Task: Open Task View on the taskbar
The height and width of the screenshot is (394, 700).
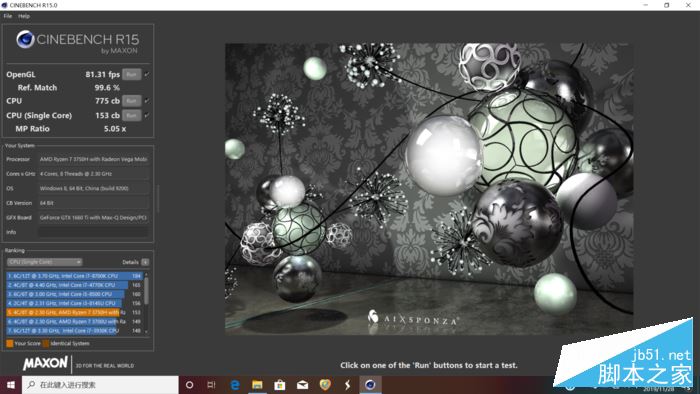Action: pos(211,385)
